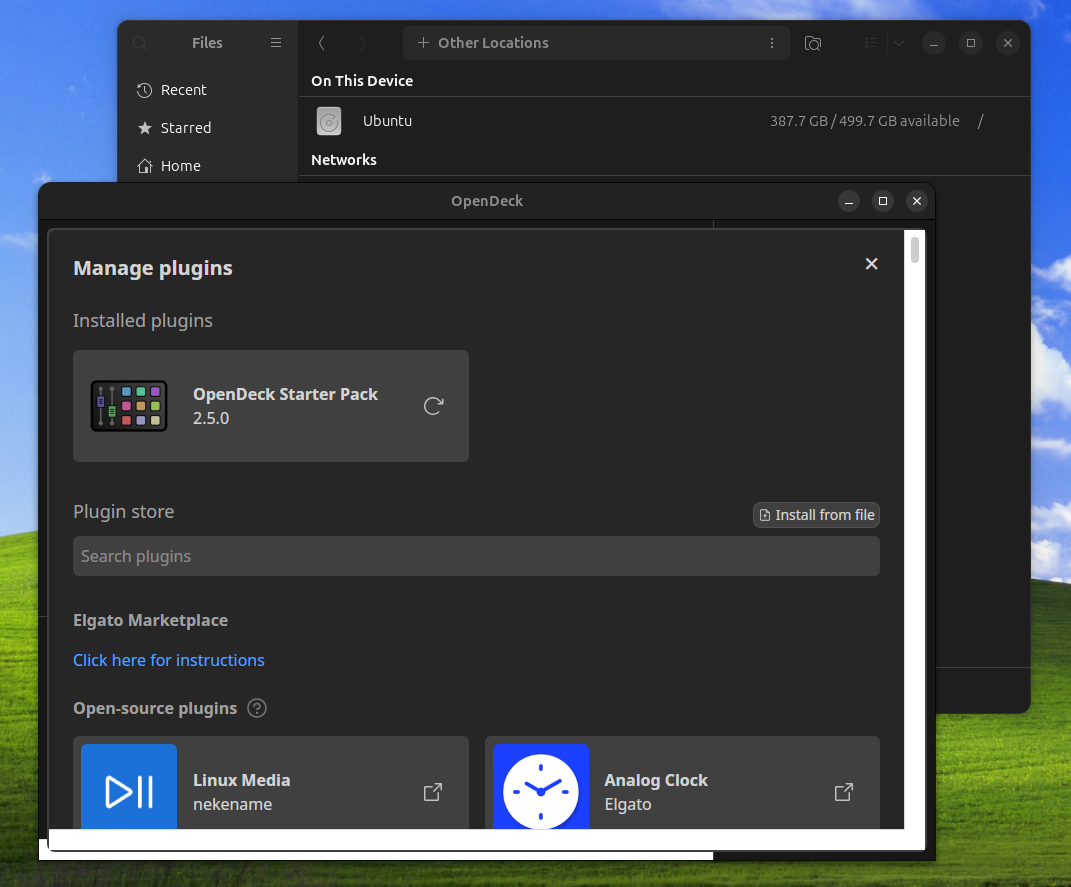
Task: Open search in the Files window
Action: pos(140,43)
